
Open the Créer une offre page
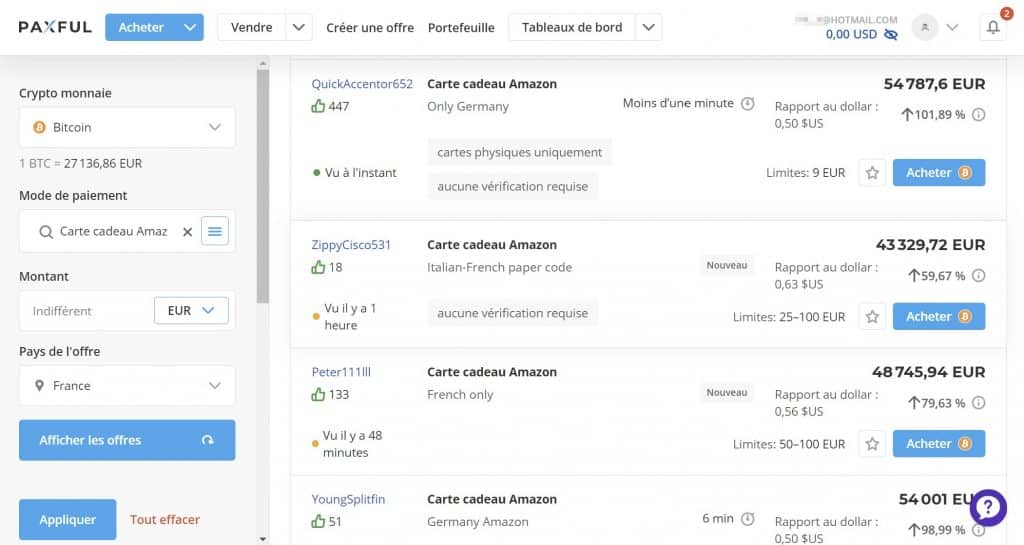point(370,28)
